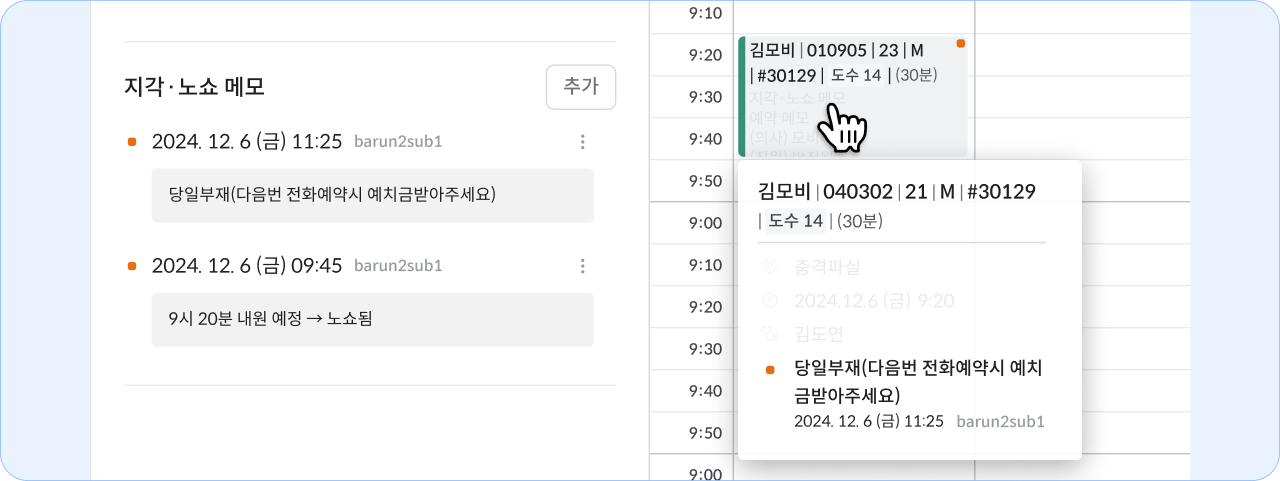Click 도수 14 tag on appointment card

tap(857, 75)
